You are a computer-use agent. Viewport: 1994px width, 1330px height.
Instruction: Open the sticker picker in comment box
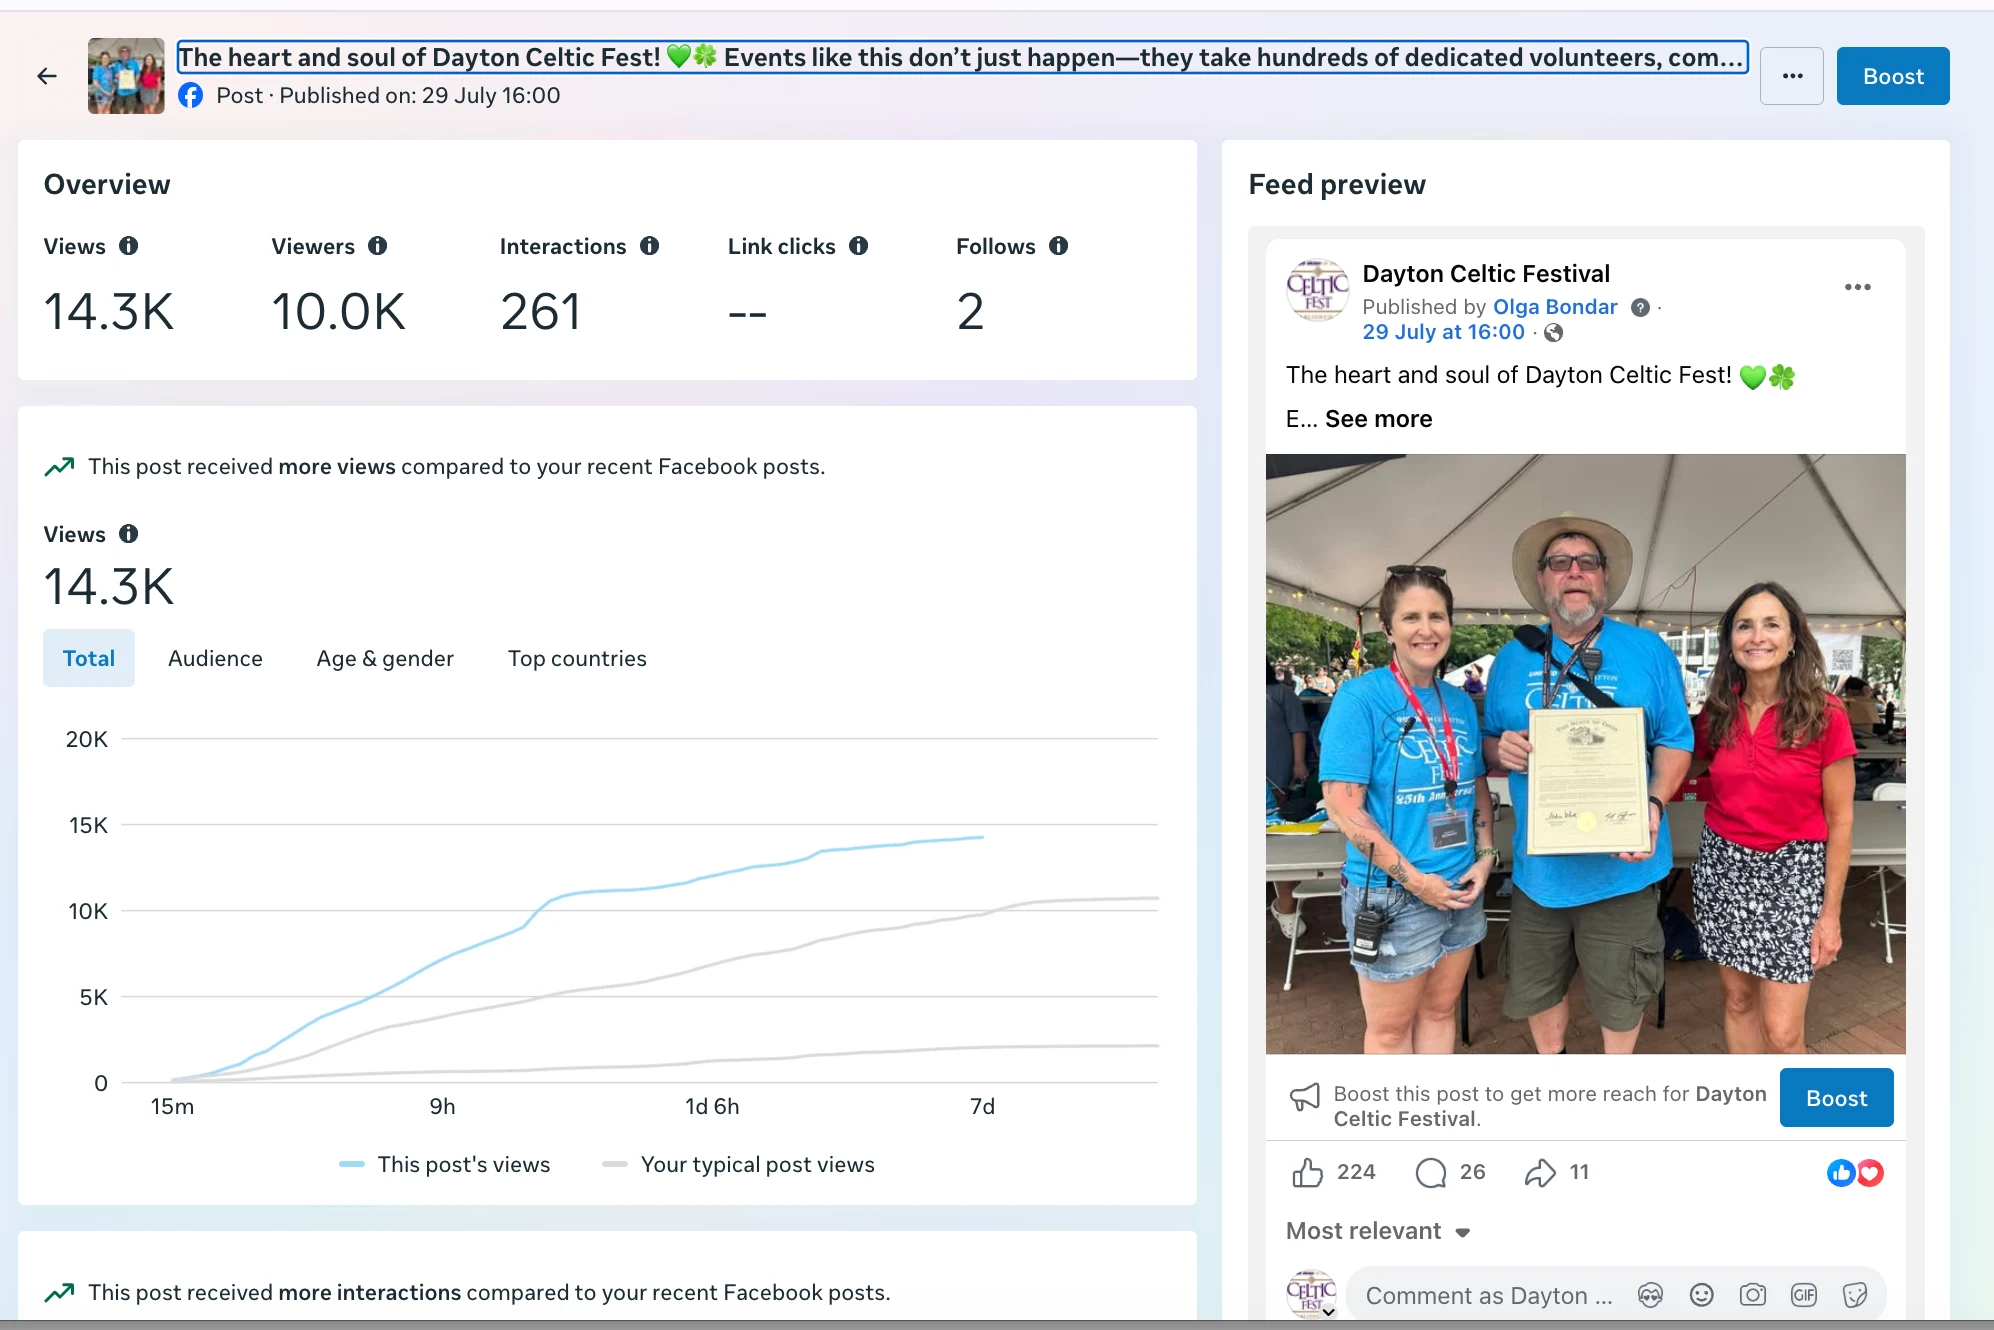[x=1854, y=1295]
